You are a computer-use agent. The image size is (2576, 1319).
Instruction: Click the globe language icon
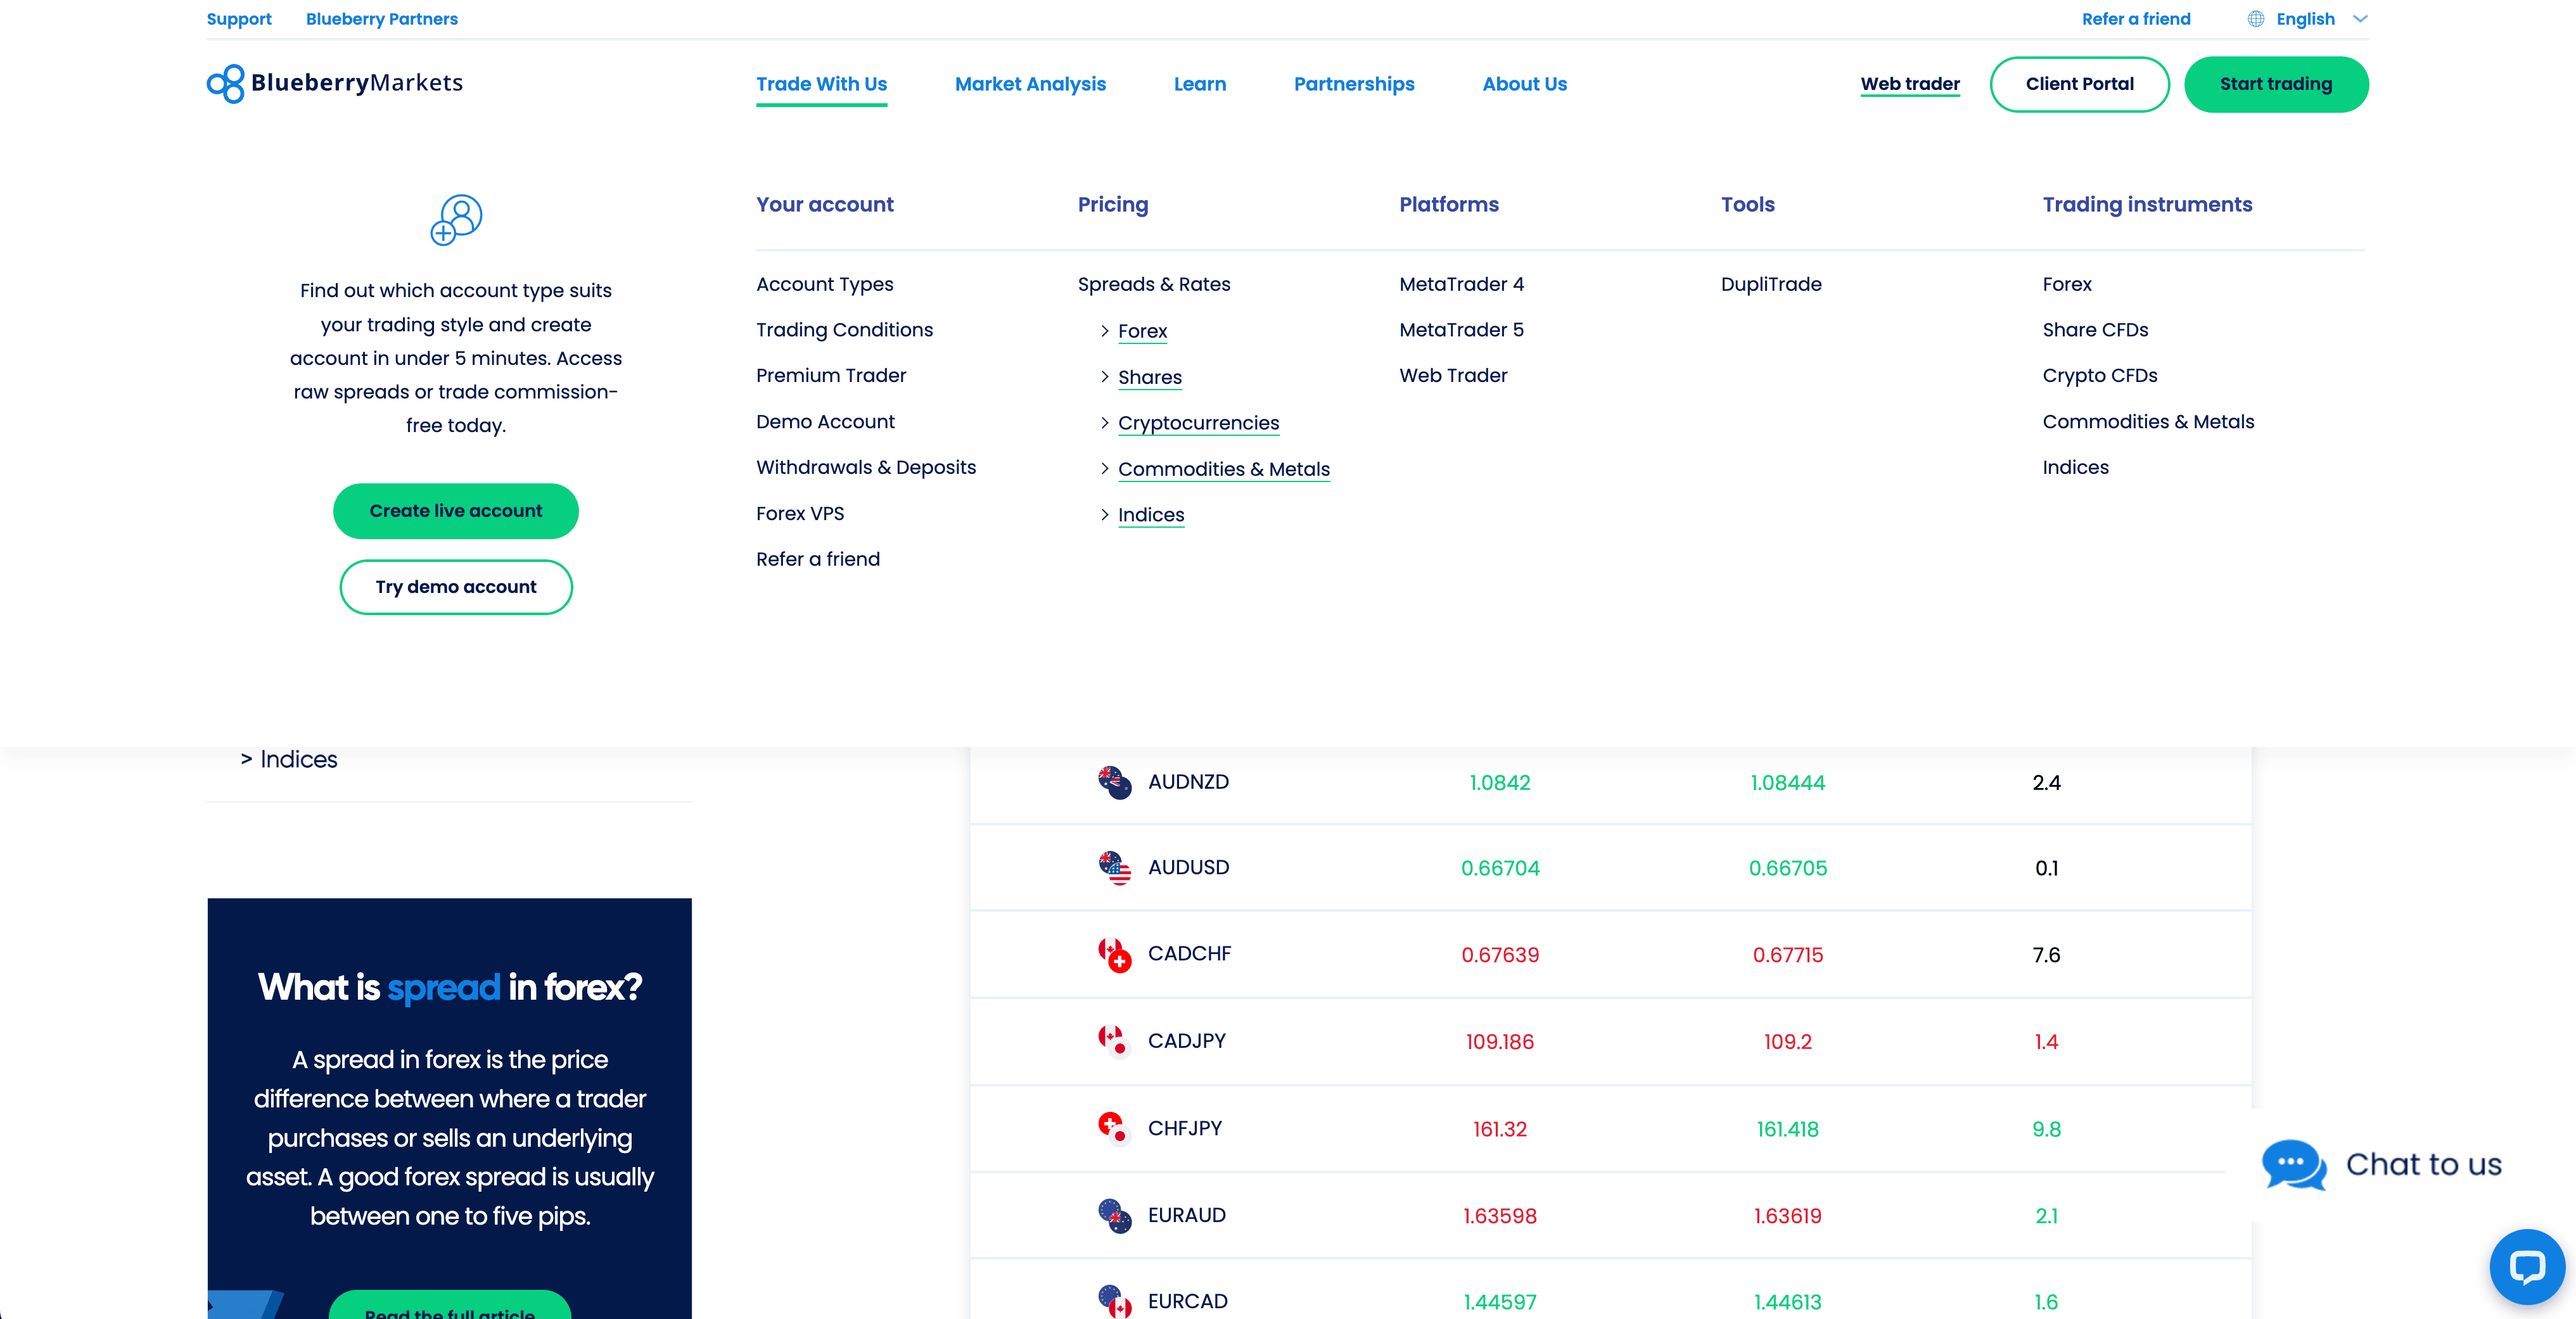2256,19
